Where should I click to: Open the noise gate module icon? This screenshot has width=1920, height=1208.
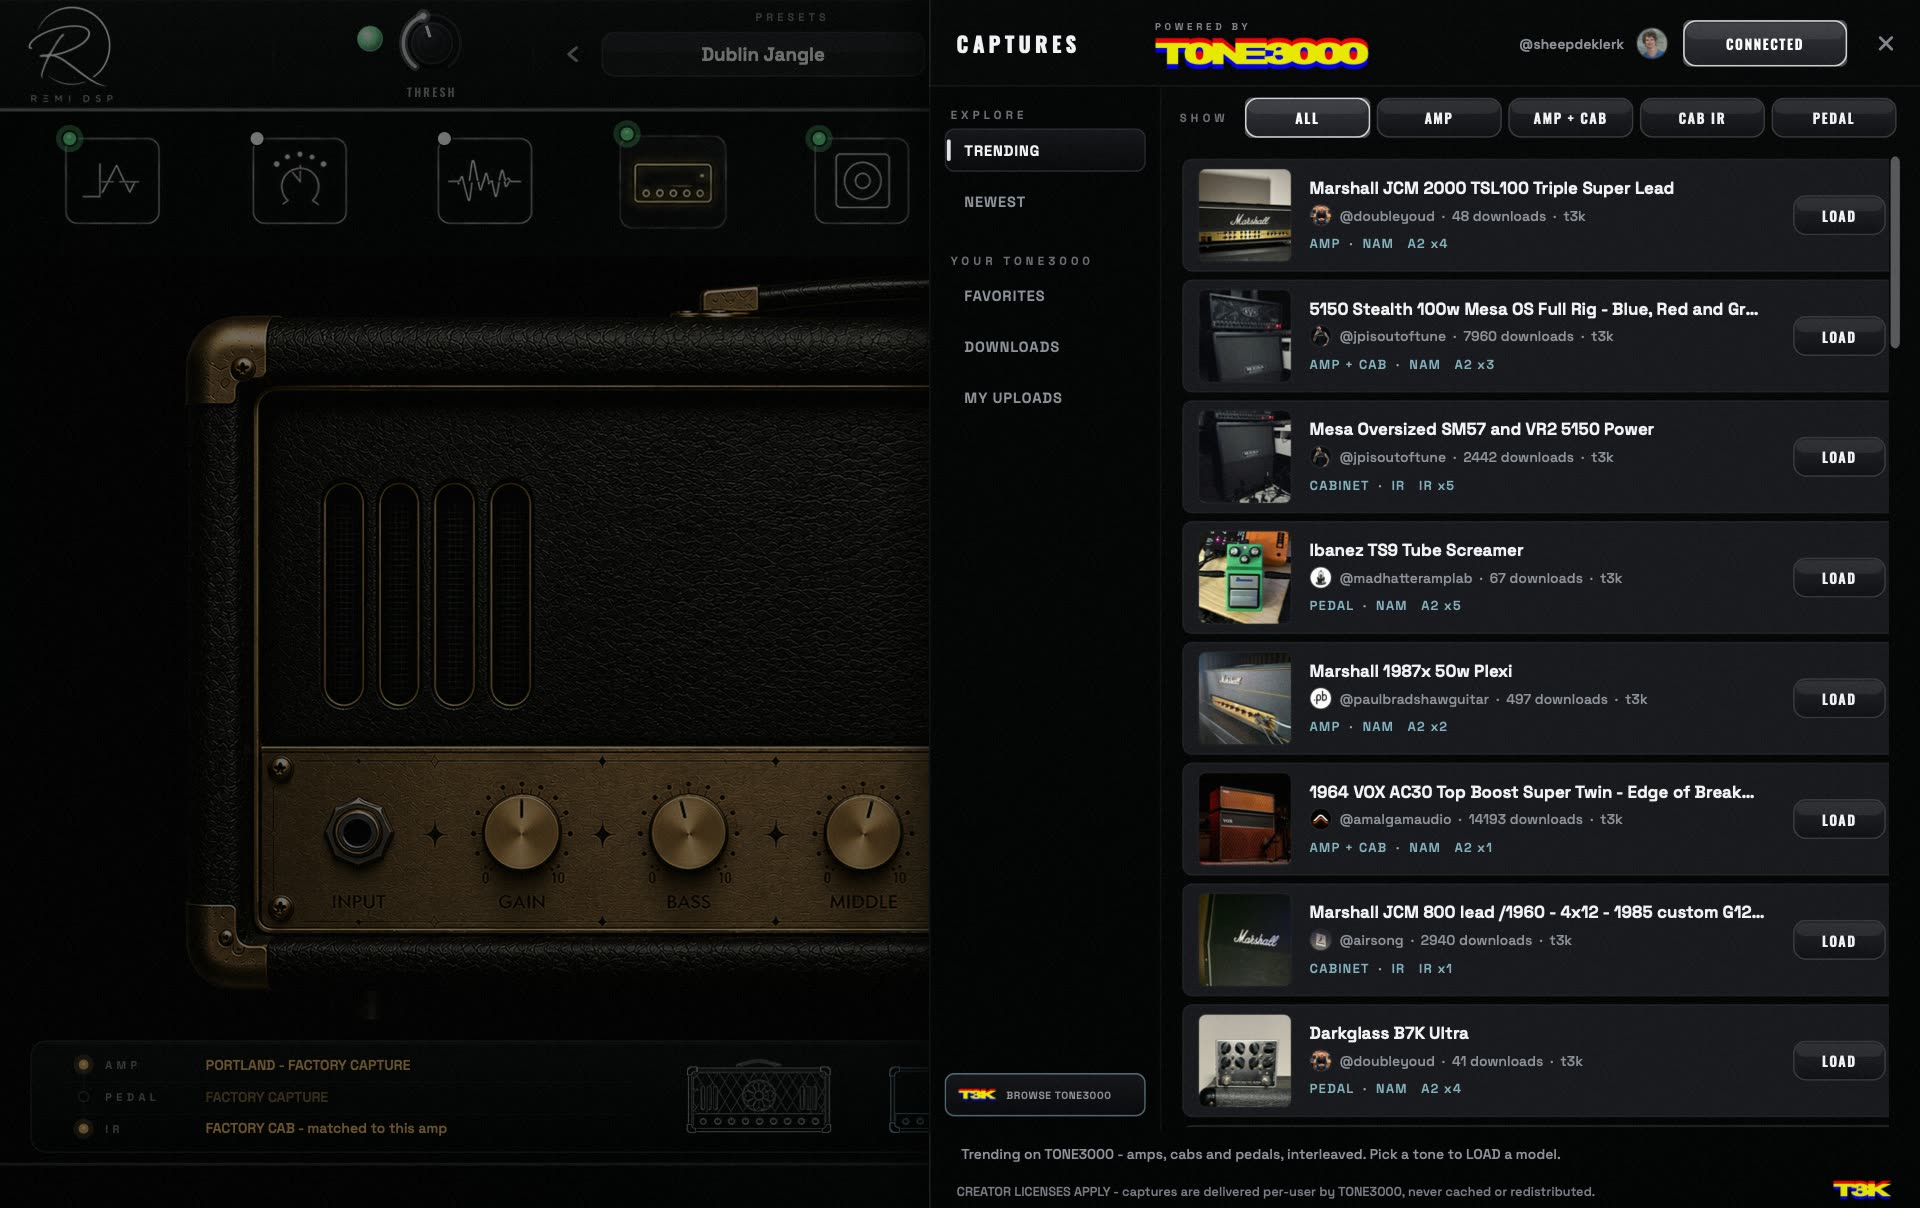[x=112, y=181]
